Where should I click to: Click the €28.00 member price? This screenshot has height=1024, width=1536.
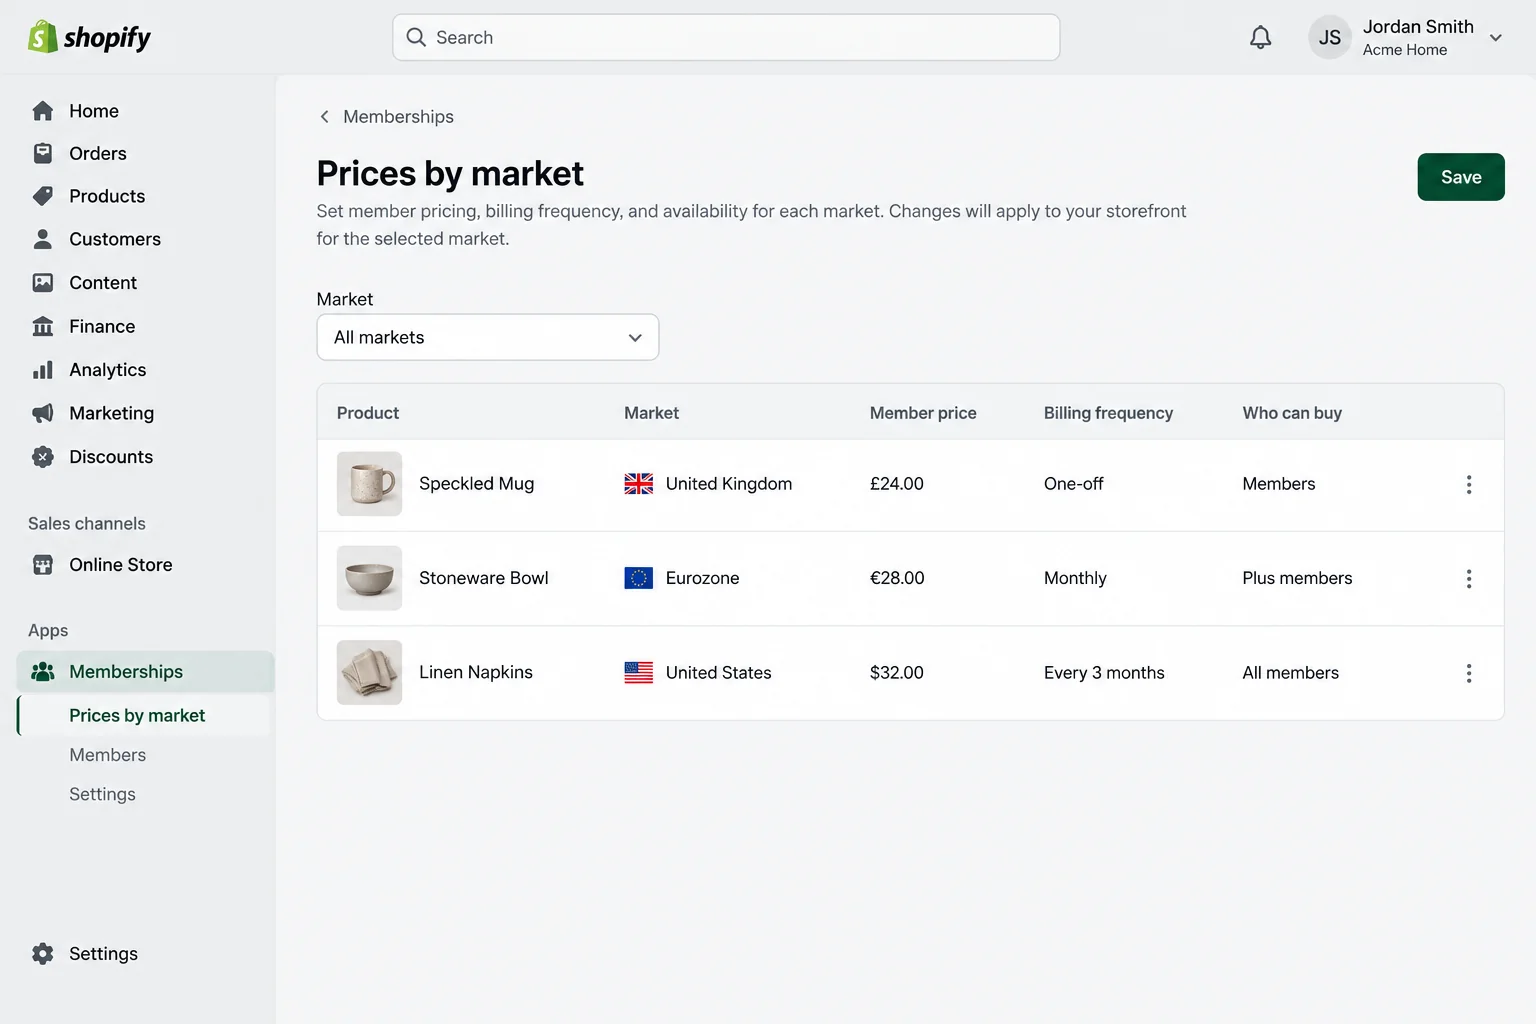pyautogui.click(x=897, y=578)
